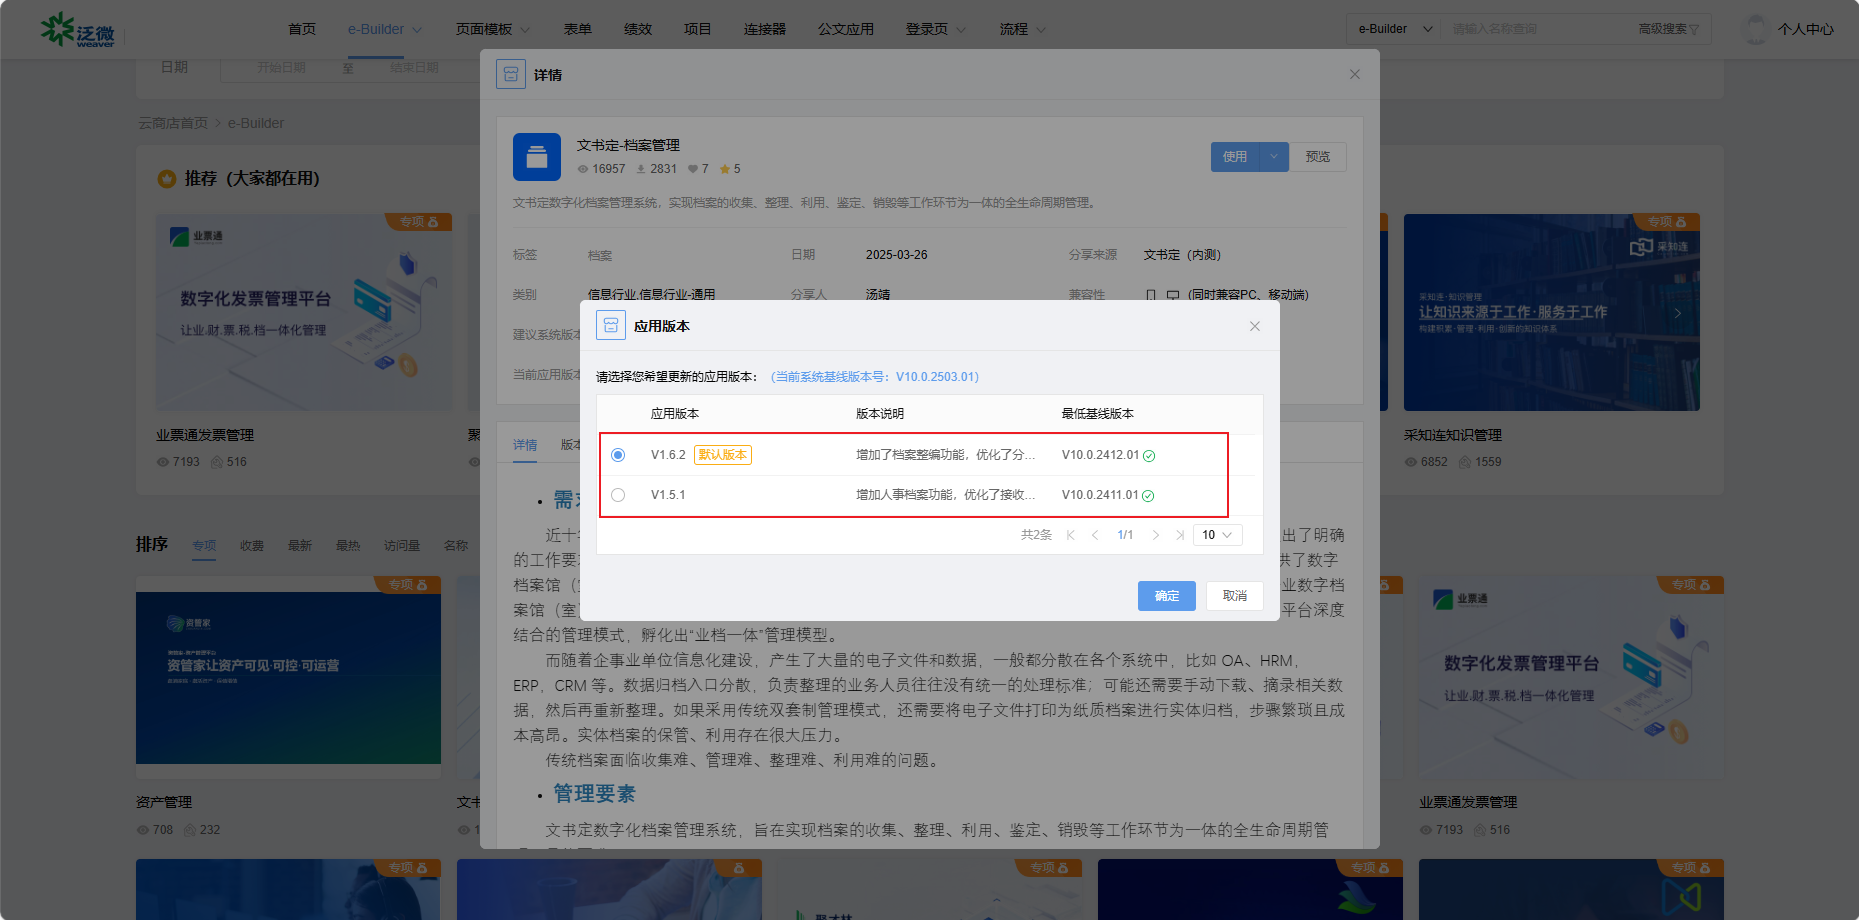Click the arrow on the 采知连 banner
The width and height of the screenshot is (1859, 920).
[1678, 313]
